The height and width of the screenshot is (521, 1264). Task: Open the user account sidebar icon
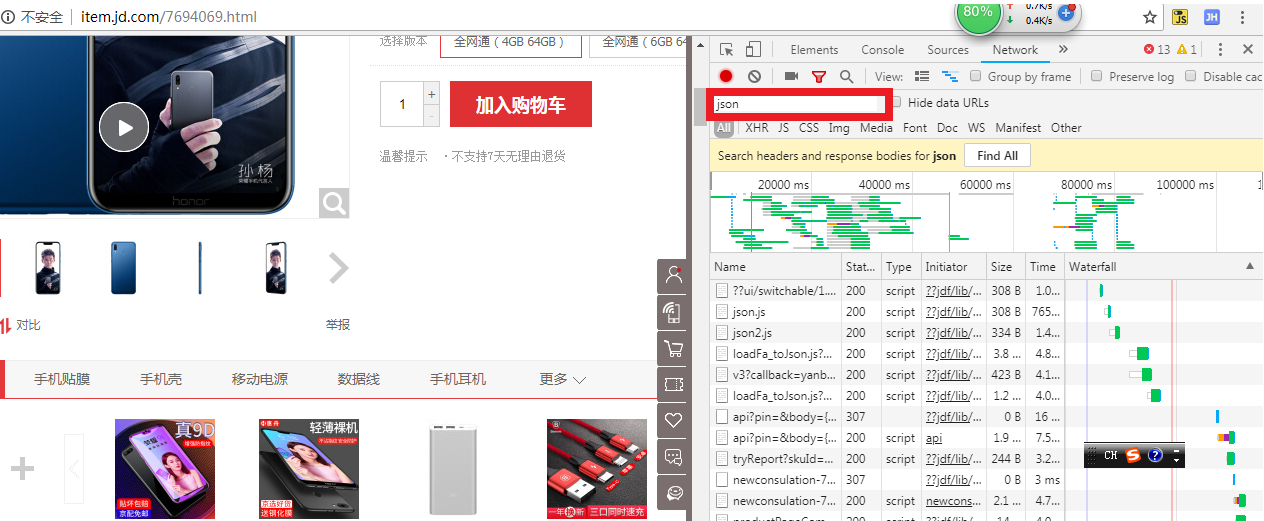point(674,277)
